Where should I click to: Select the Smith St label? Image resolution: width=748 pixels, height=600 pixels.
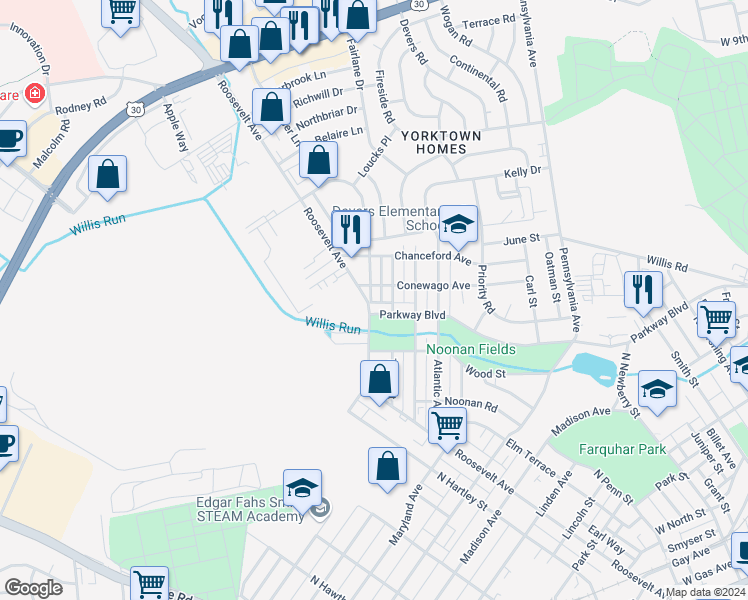click(x=685, y=369)
